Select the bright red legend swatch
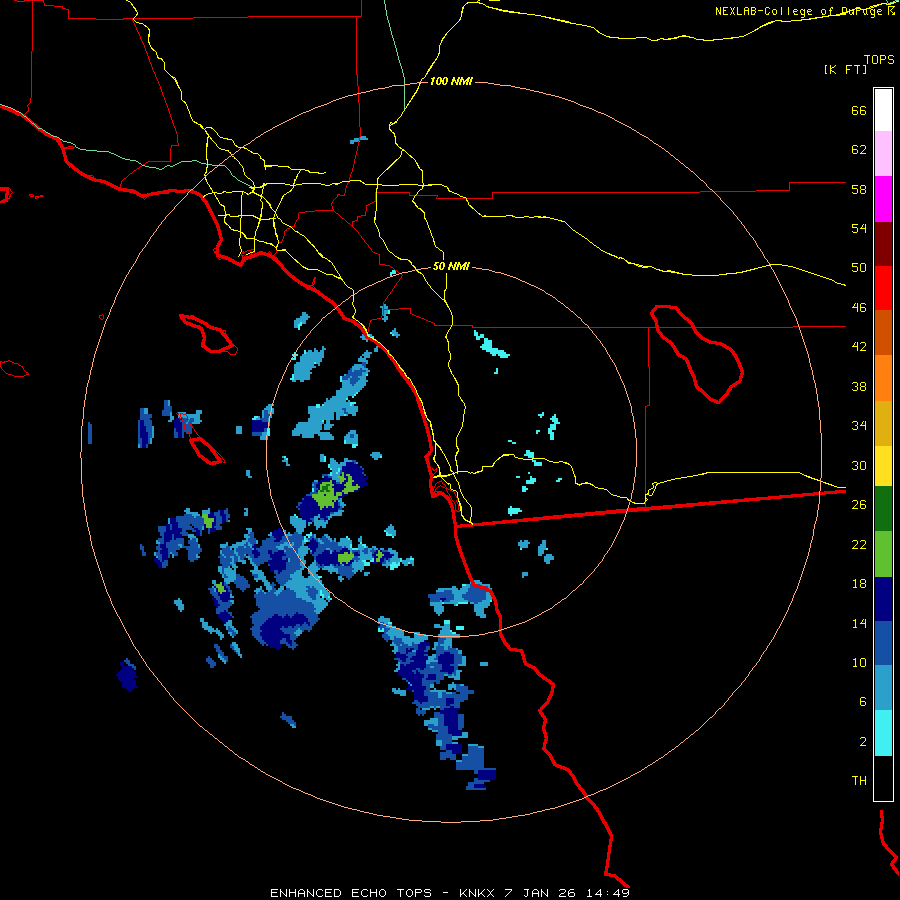This screenshot has height=900, width=900. tap(883, 288)
